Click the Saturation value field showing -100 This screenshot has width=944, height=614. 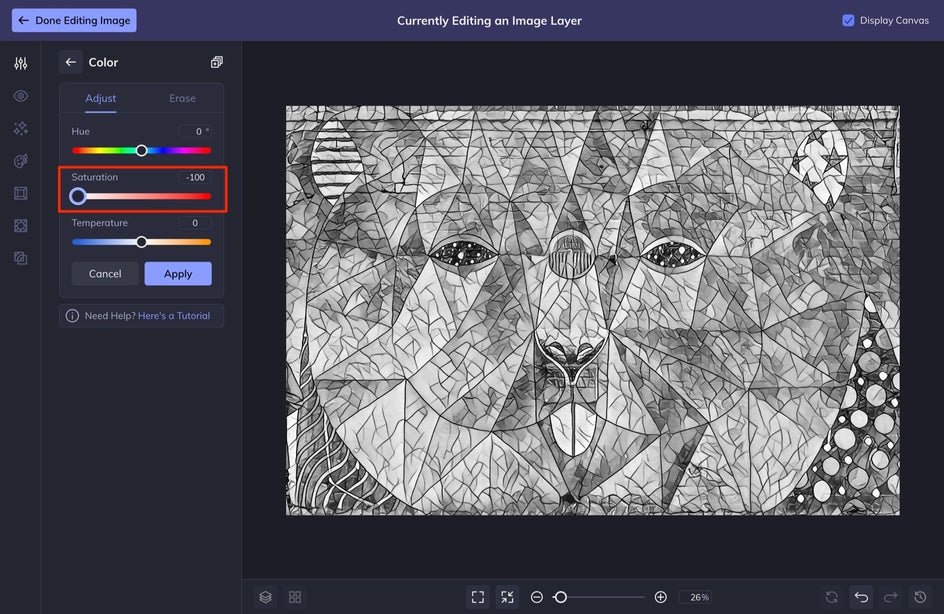pos(195,177)
